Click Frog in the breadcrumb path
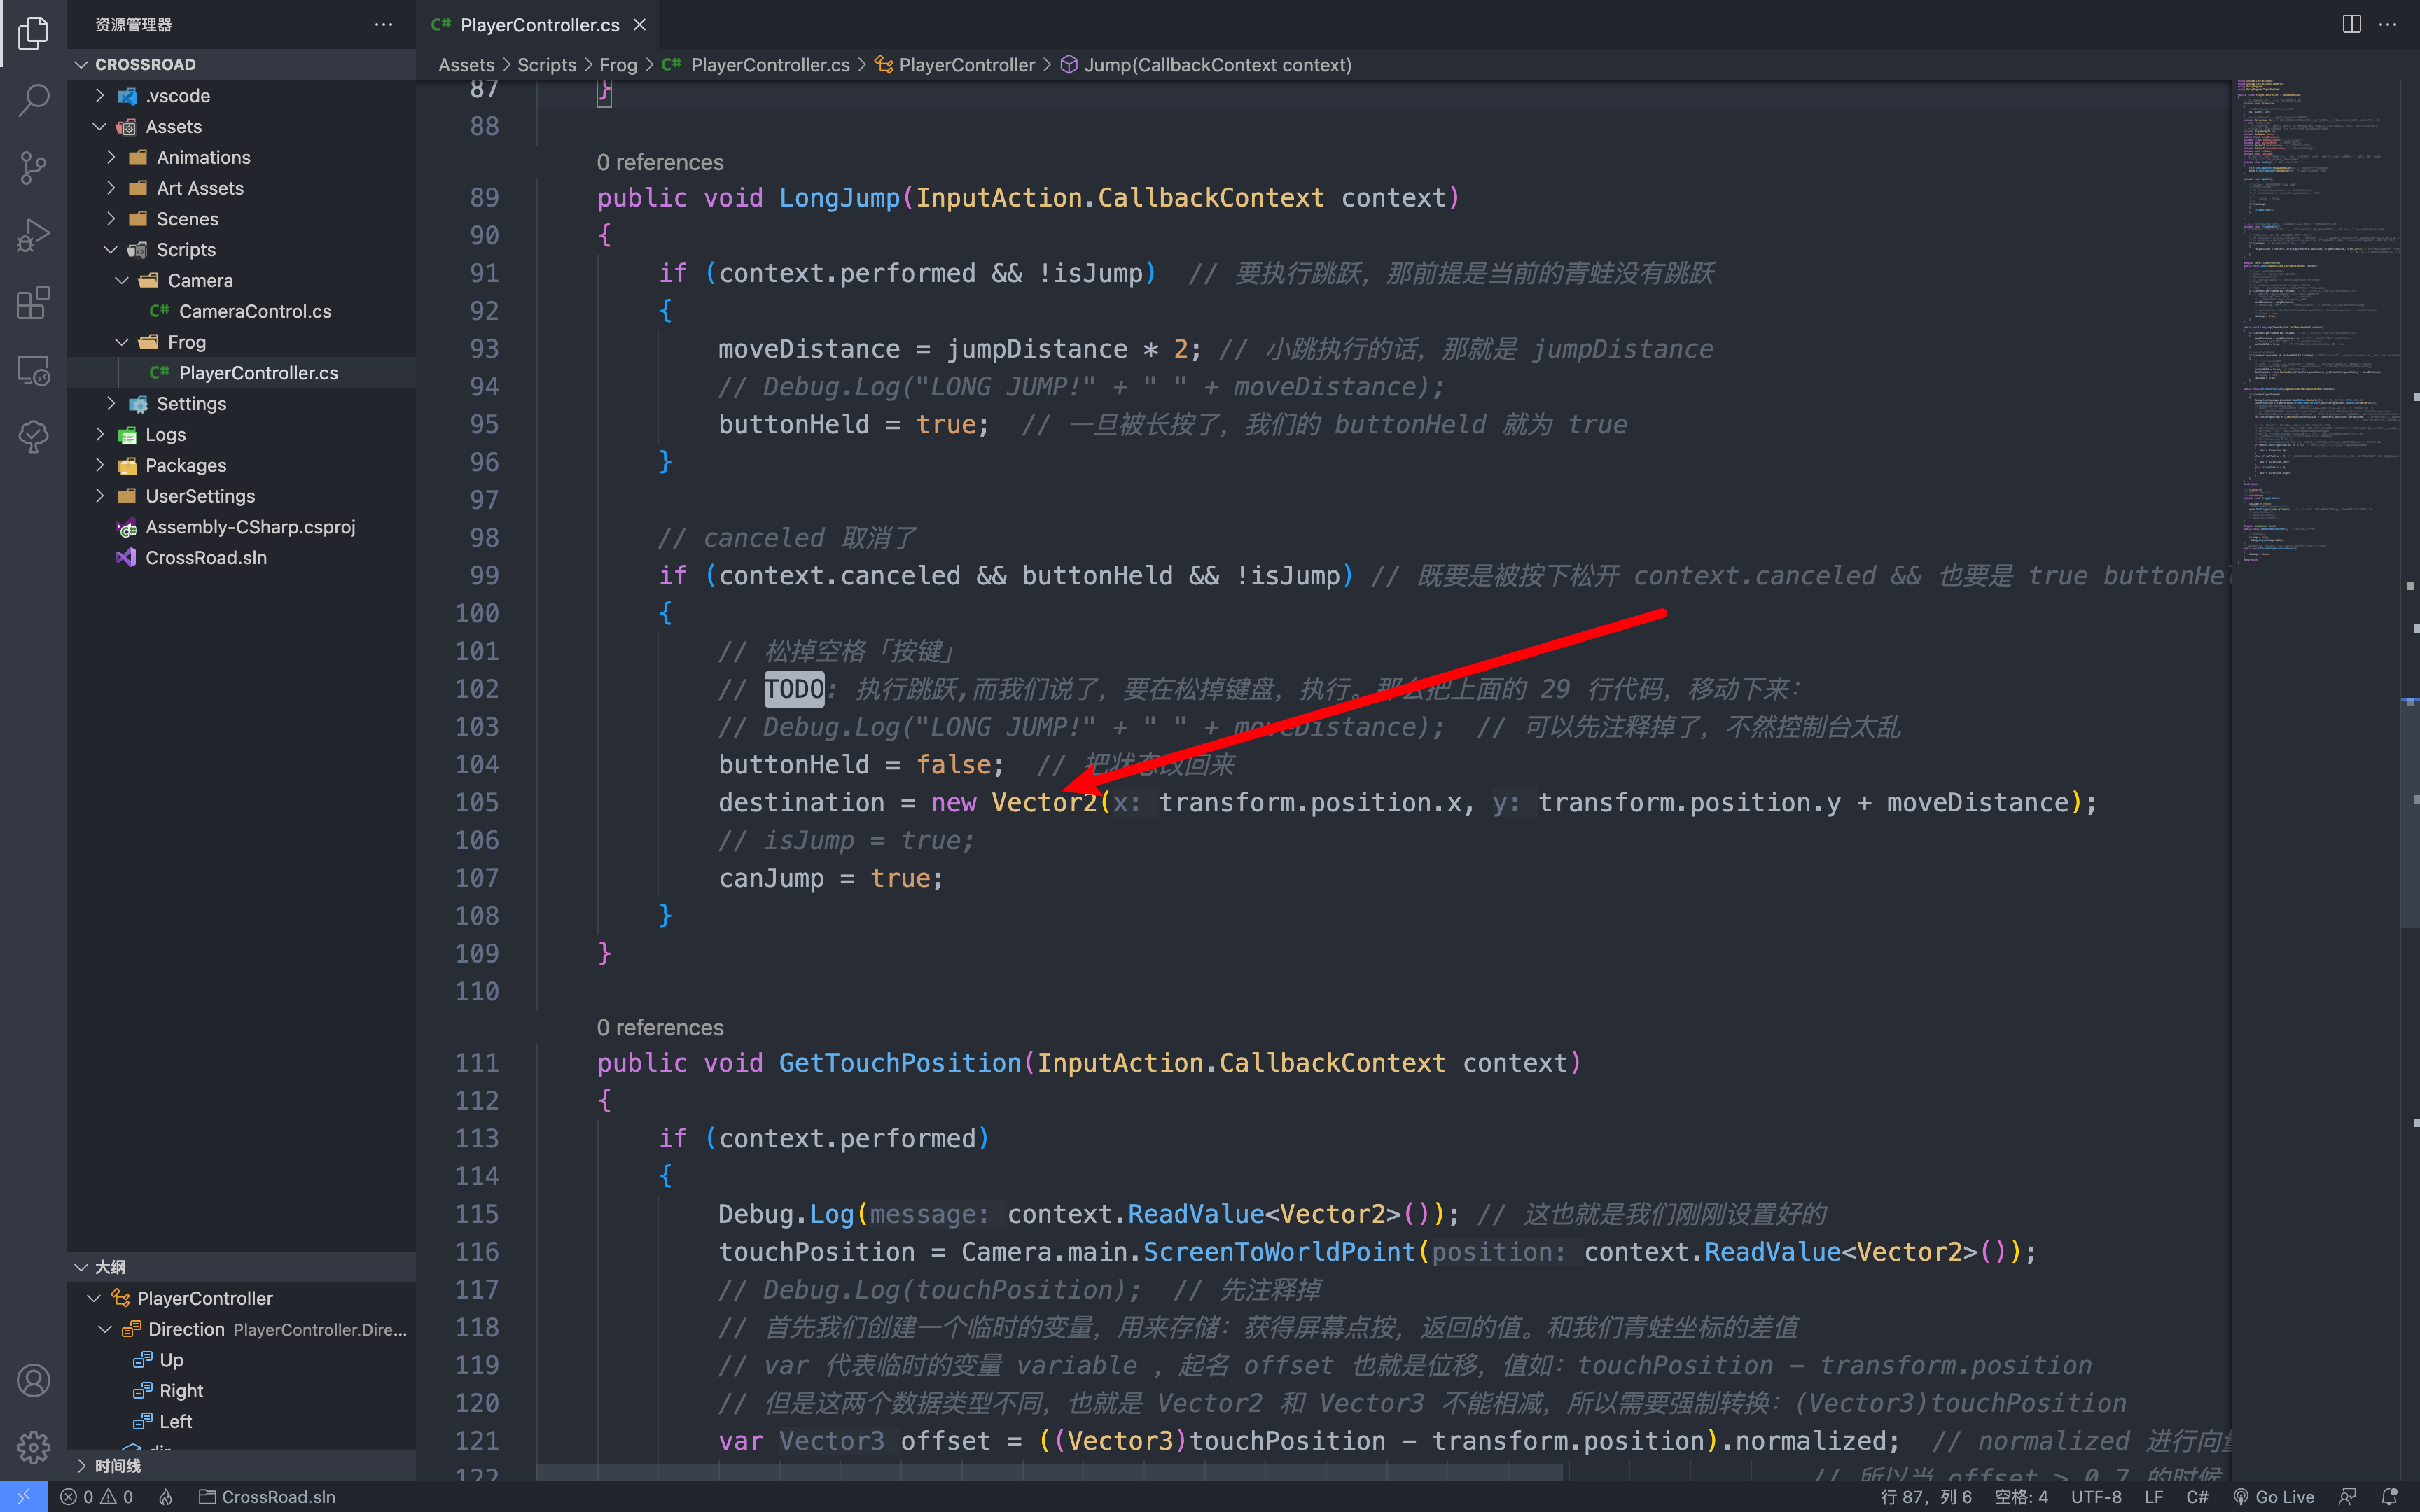The height and width of the screenshot is (1512, 2420). click(x=618, y=65)
